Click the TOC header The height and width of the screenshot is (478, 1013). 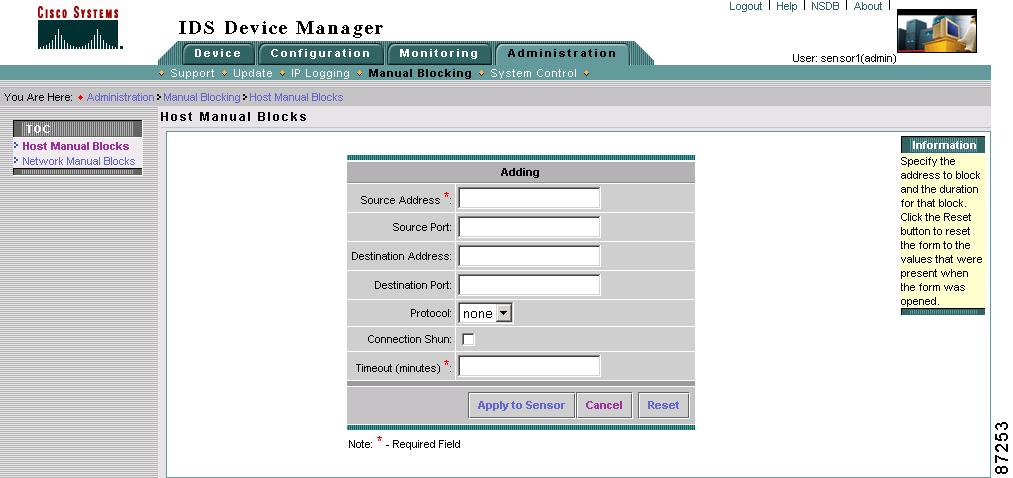pos(78,129)
